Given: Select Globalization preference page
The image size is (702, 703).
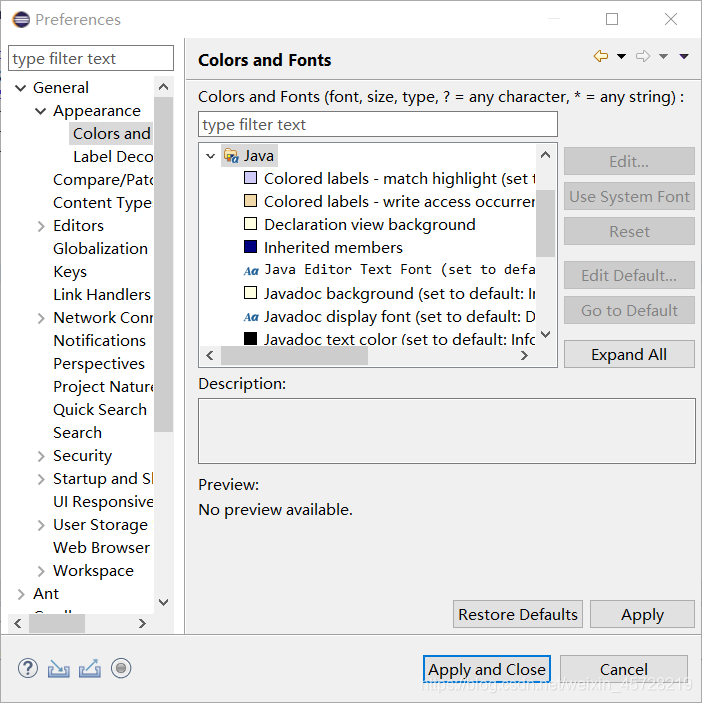Looking at the screenshot, I should [x=100, y=249].
